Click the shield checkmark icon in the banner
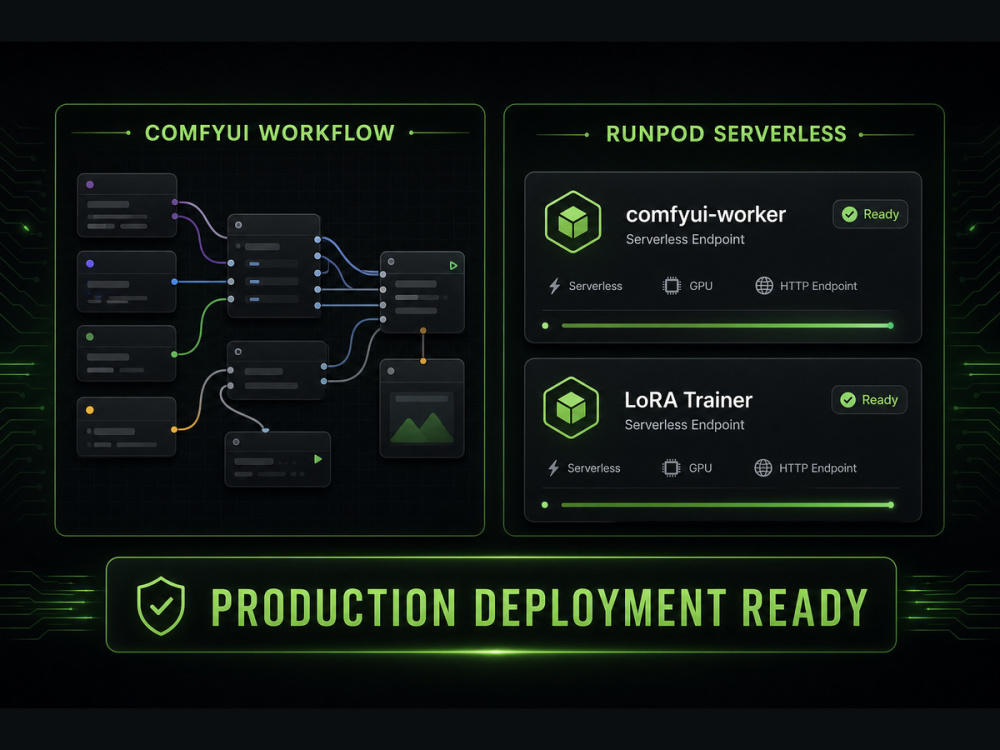This screenshot has height=750, width=1000. tap(161, 606)
